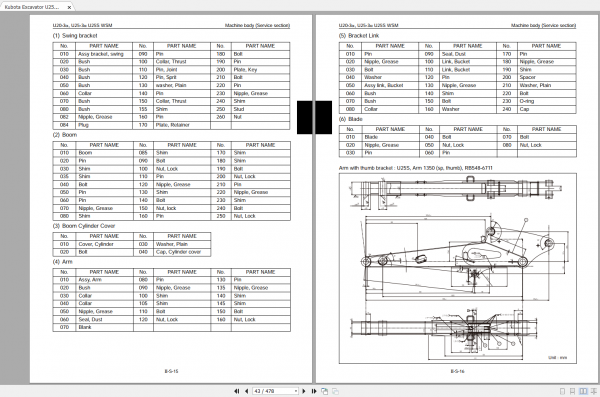Click the Bracket Link section heading
Viewport: 600px width, 397px height.
359,36
